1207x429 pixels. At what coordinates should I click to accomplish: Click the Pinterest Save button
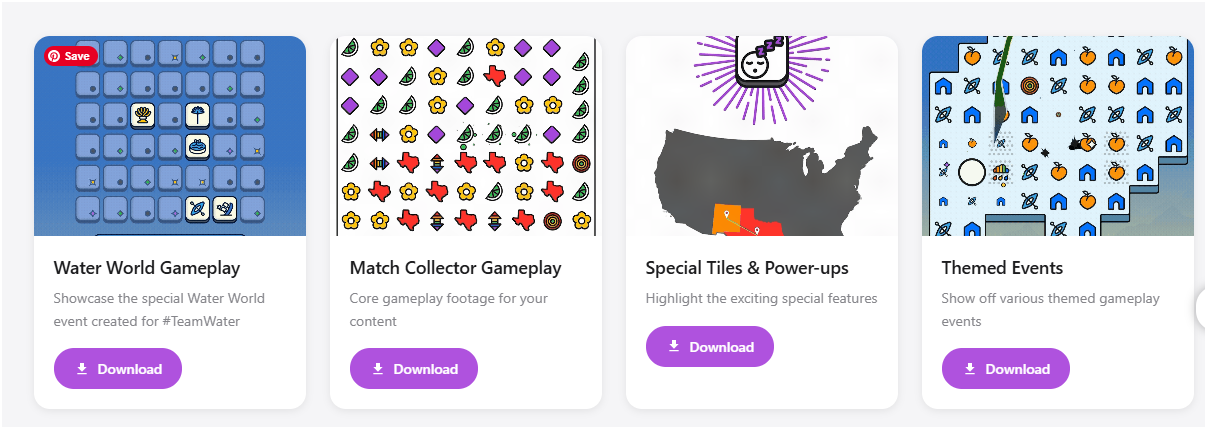click(71, 56)
